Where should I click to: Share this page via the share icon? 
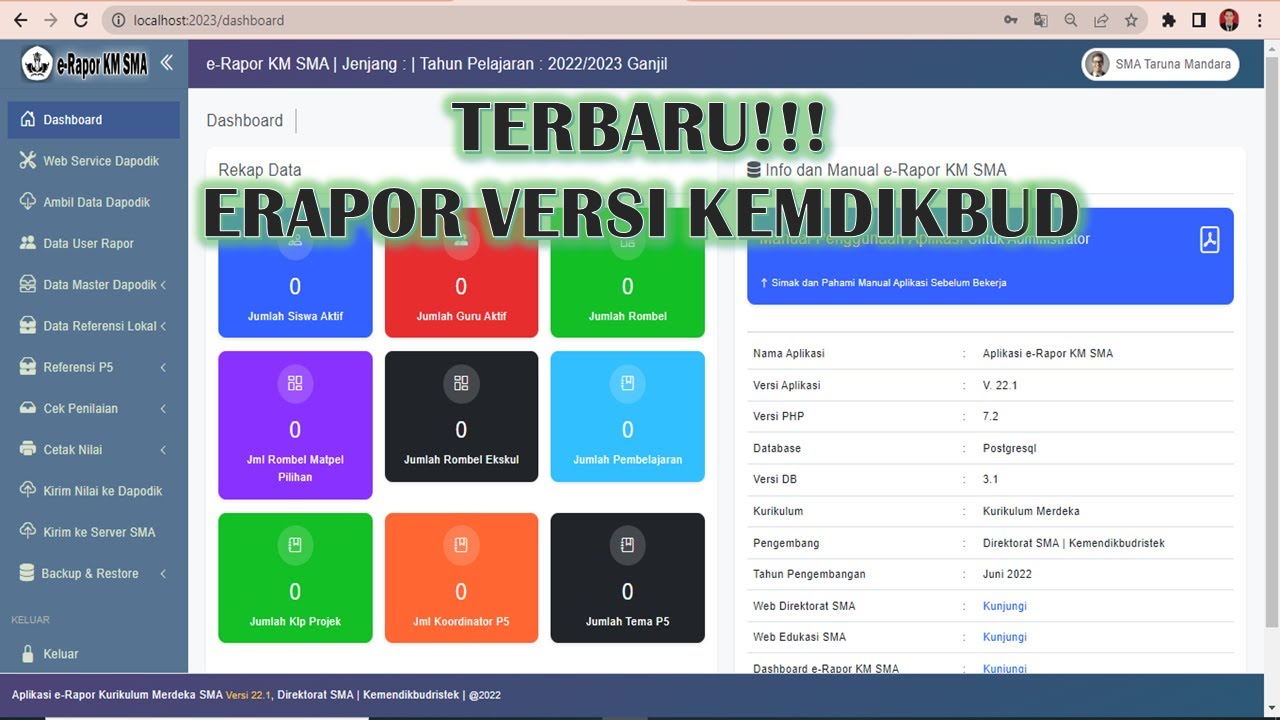(x=1101, y=20)
